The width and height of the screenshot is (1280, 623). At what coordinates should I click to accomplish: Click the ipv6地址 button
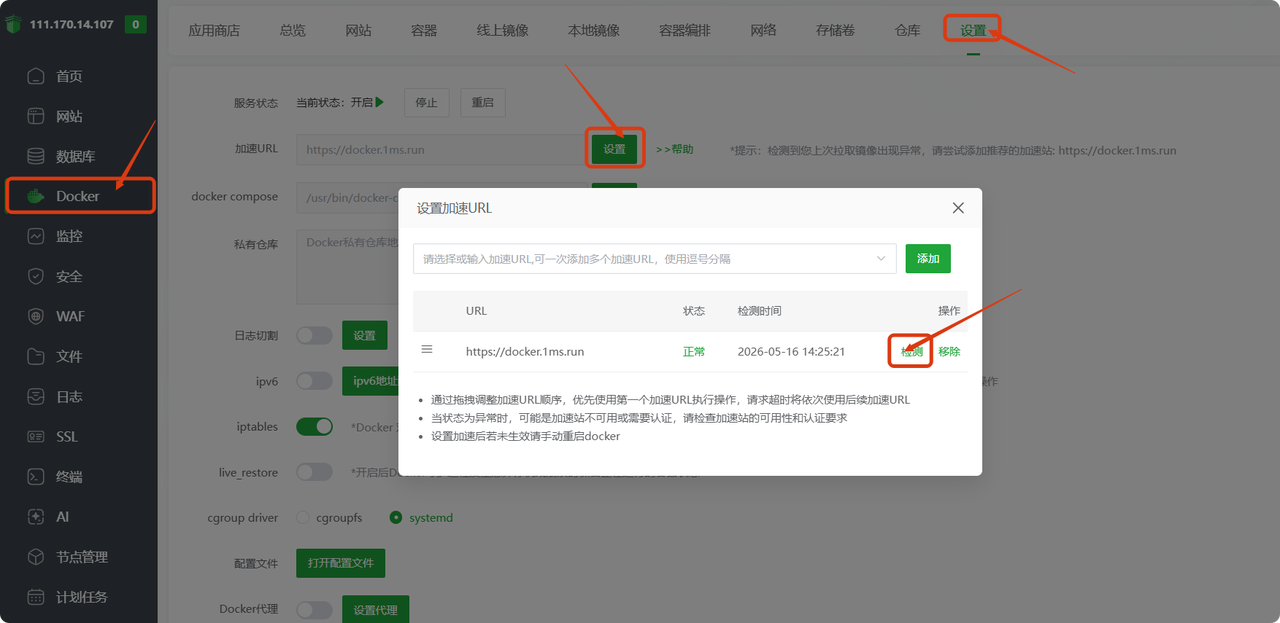click(x=370, y=381)
